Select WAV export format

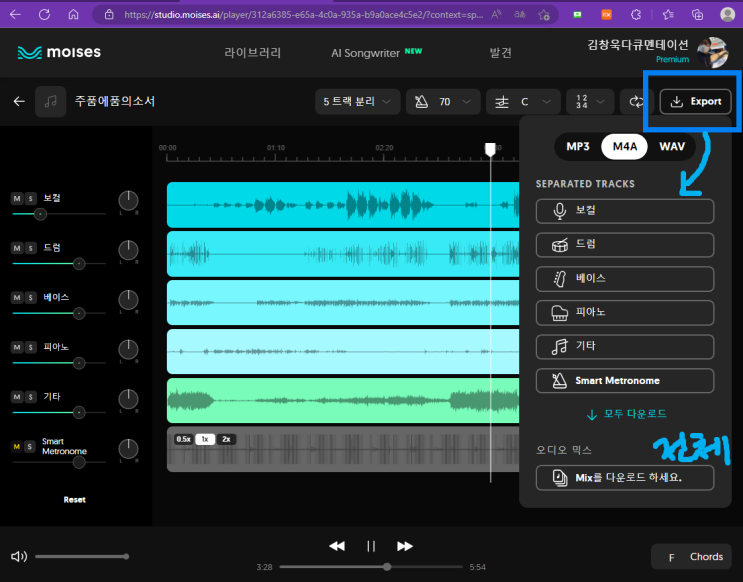tap(672, 146)
